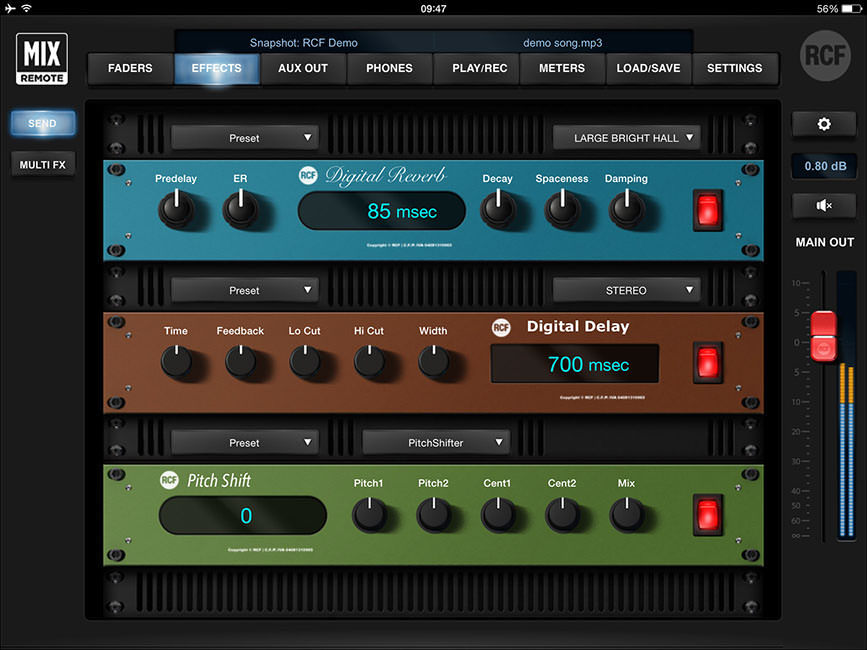Click the Send button
This screenshot has width=867, height=650.
point(42,124)
